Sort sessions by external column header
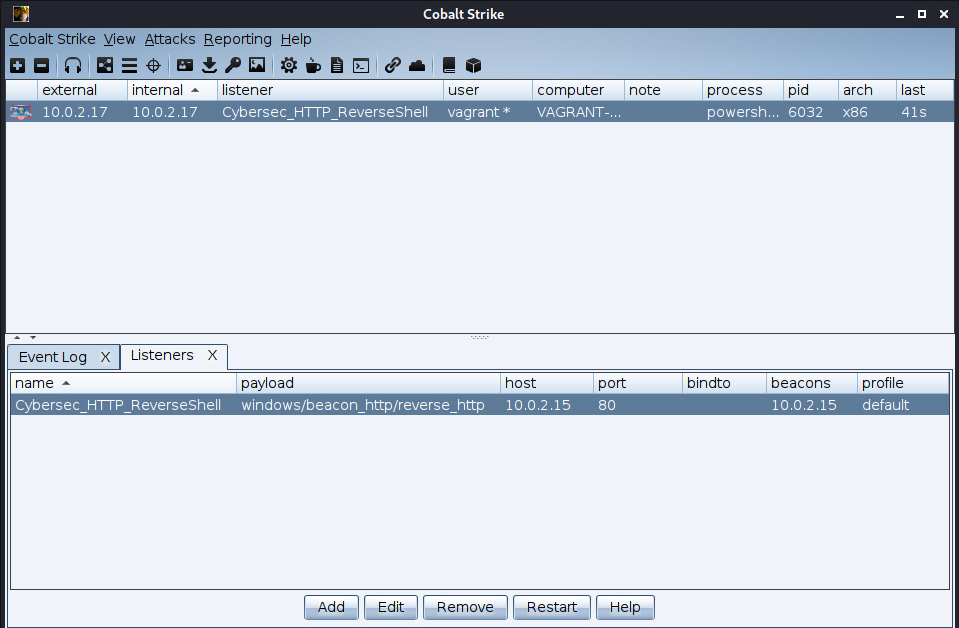959x628 pixels. (x=83, y=90)
